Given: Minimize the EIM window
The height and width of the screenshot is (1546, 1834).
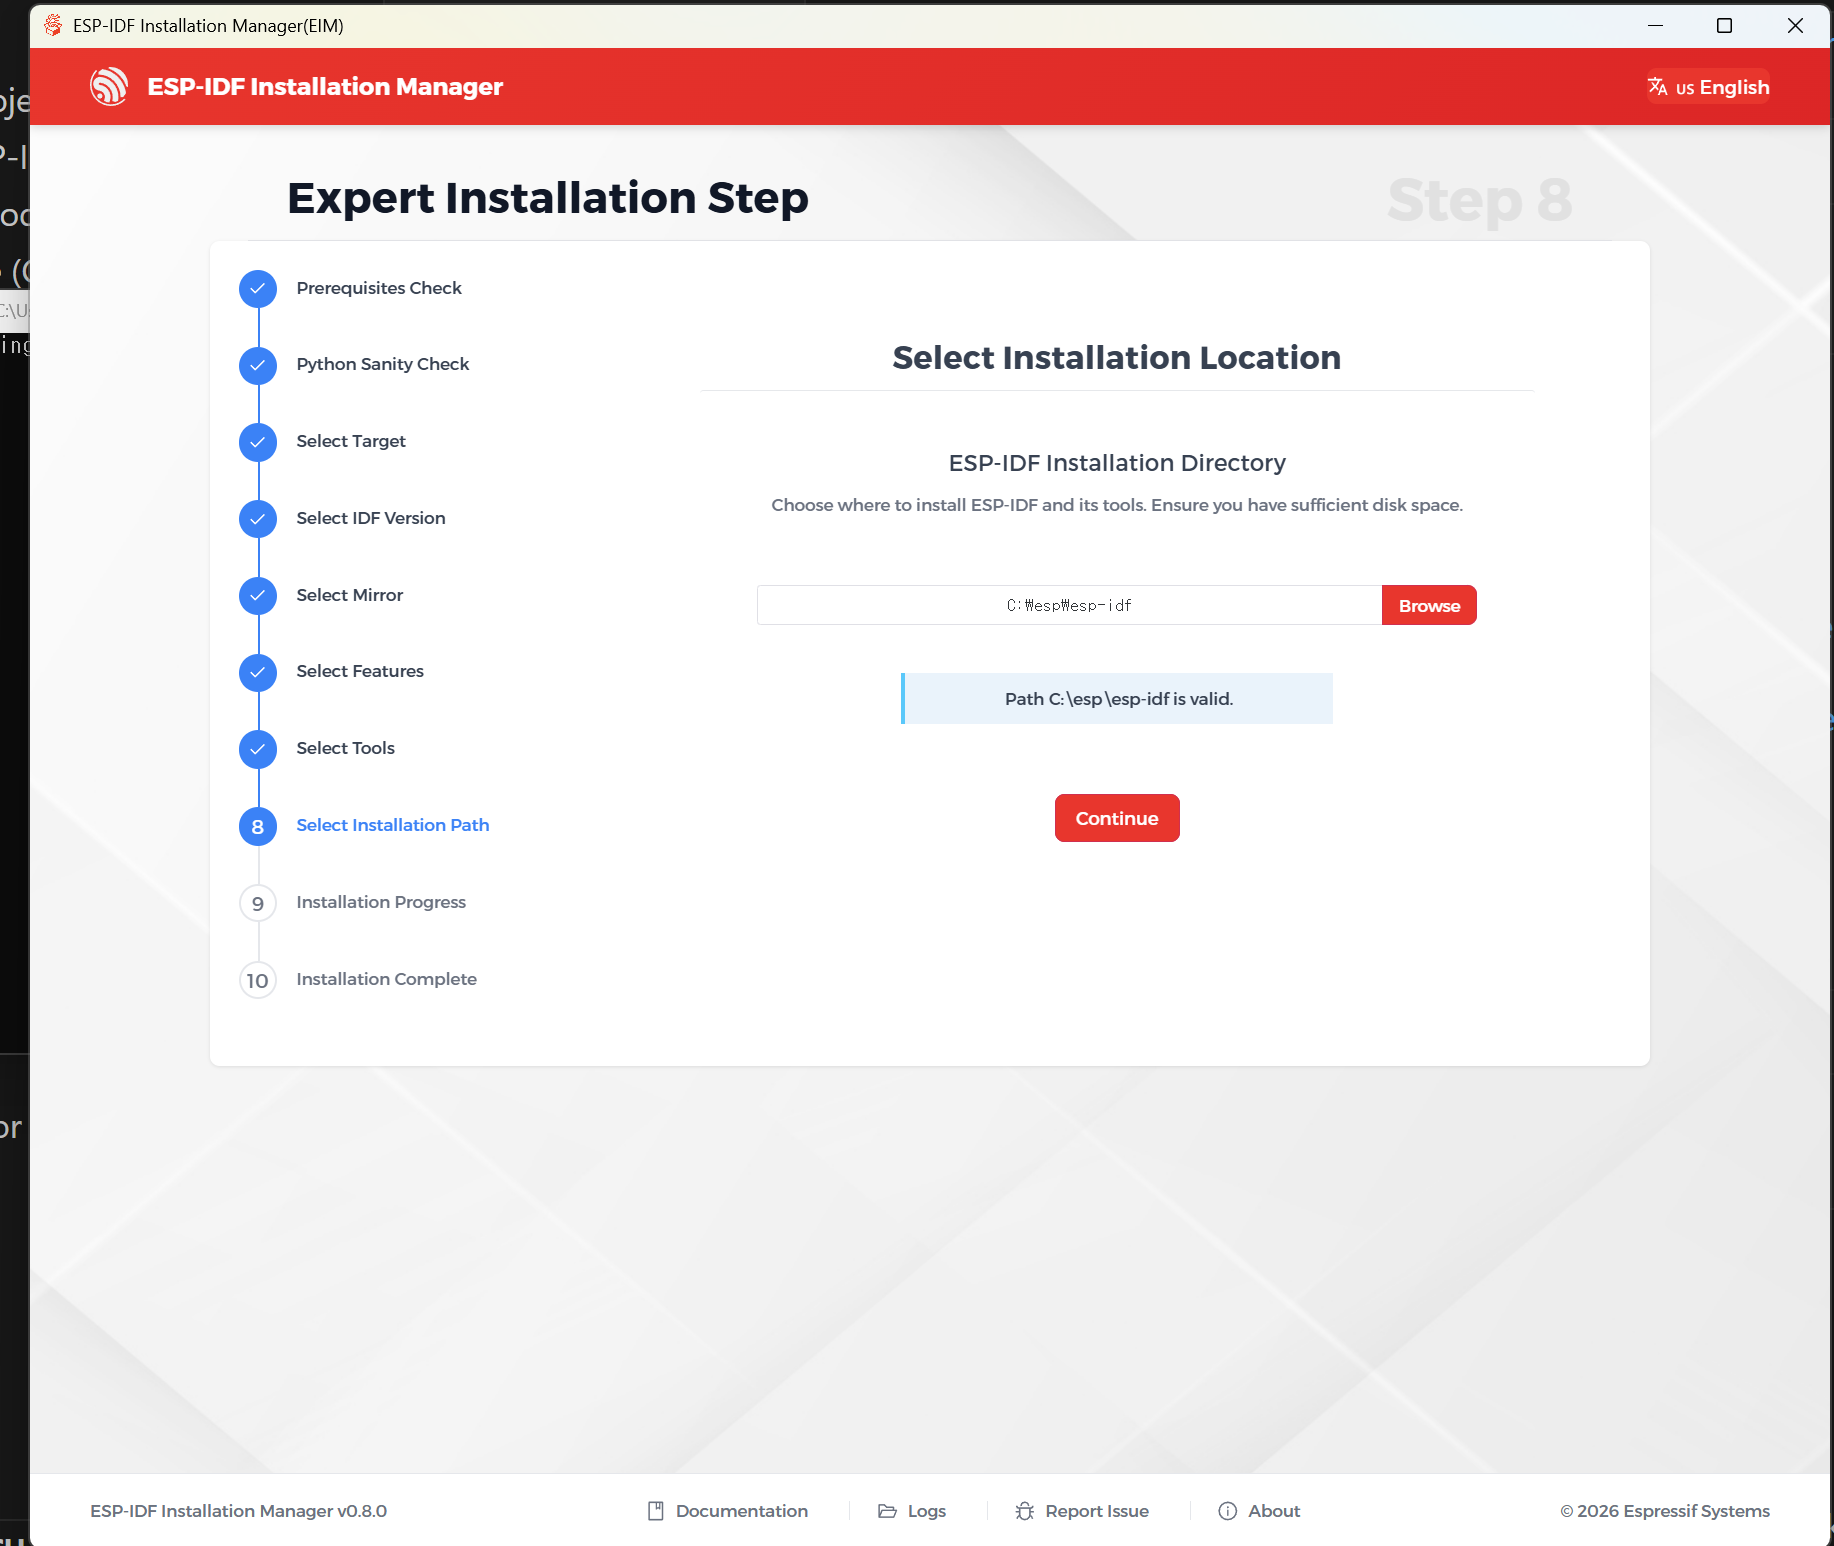Looking at the screenshot, I should [1655, 25].
